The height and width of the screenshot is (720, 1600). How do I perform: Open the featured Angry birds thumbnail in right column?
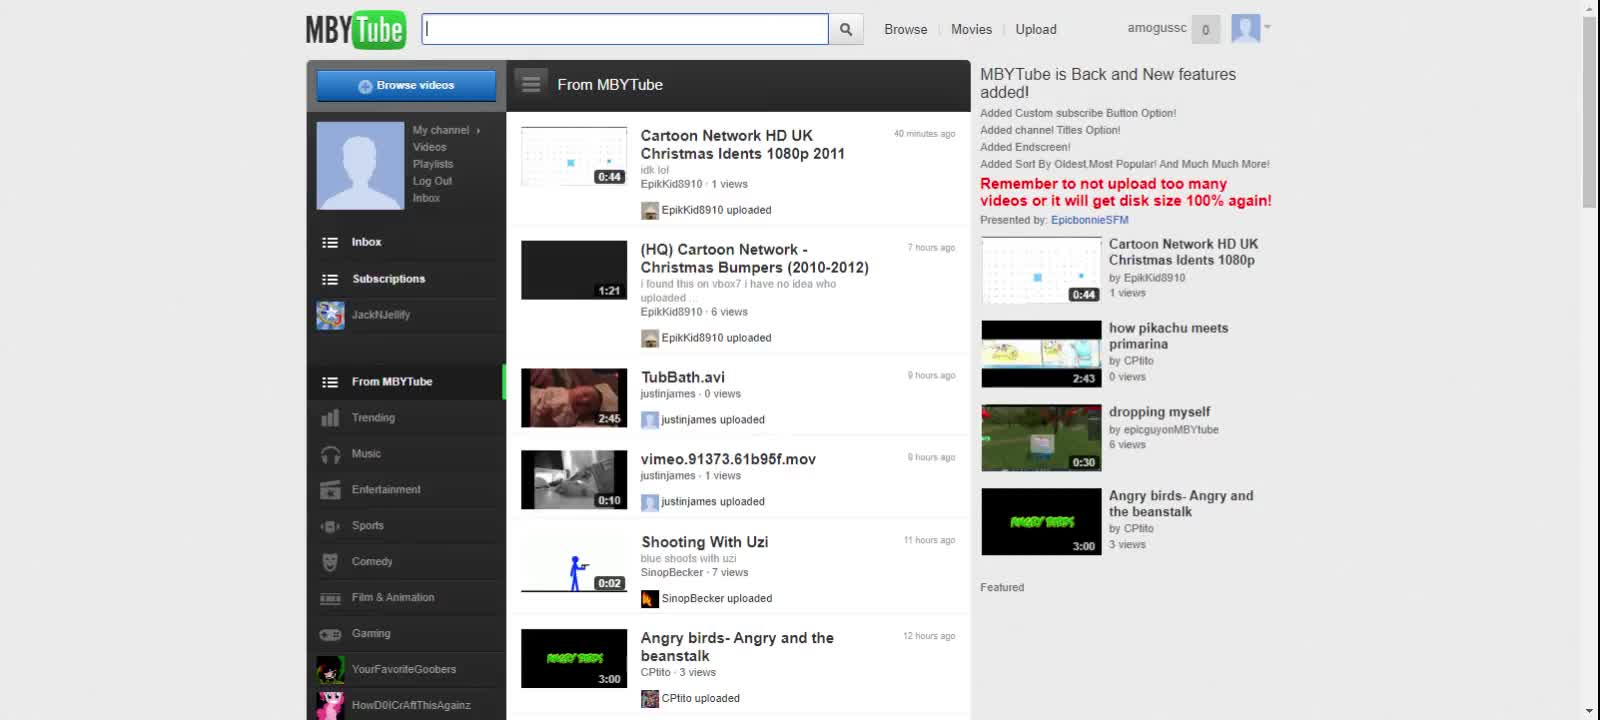1041,522
